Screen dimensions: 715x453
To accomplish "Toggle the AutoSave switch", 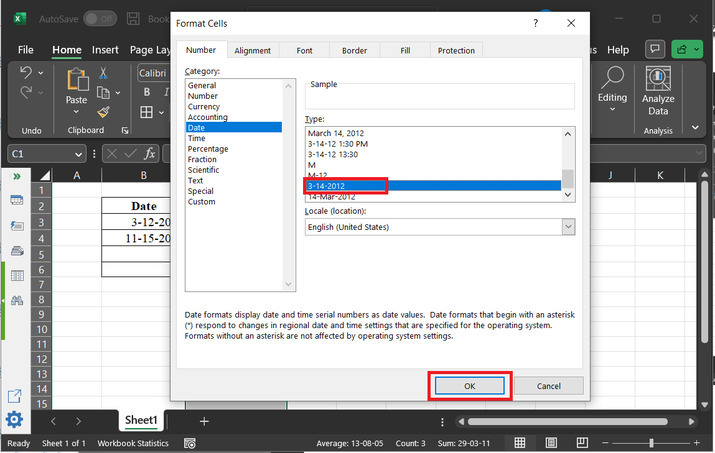I will tap(99, 18).
